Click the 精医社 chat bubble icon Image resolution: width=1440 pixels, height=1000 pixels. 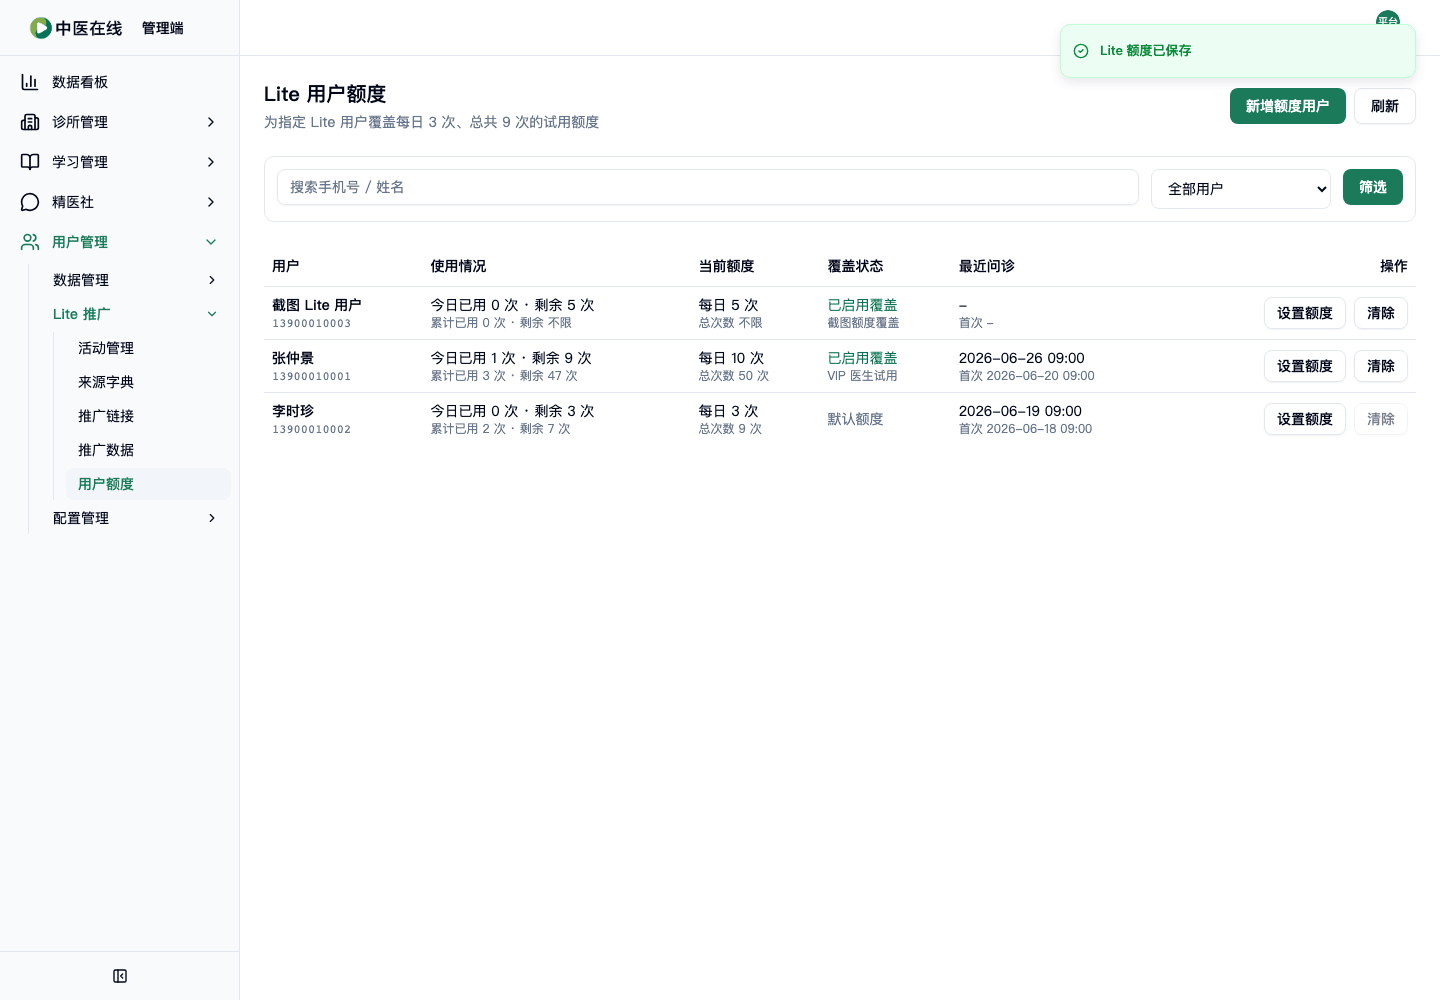pyautogui.click(x=30, y=202)
